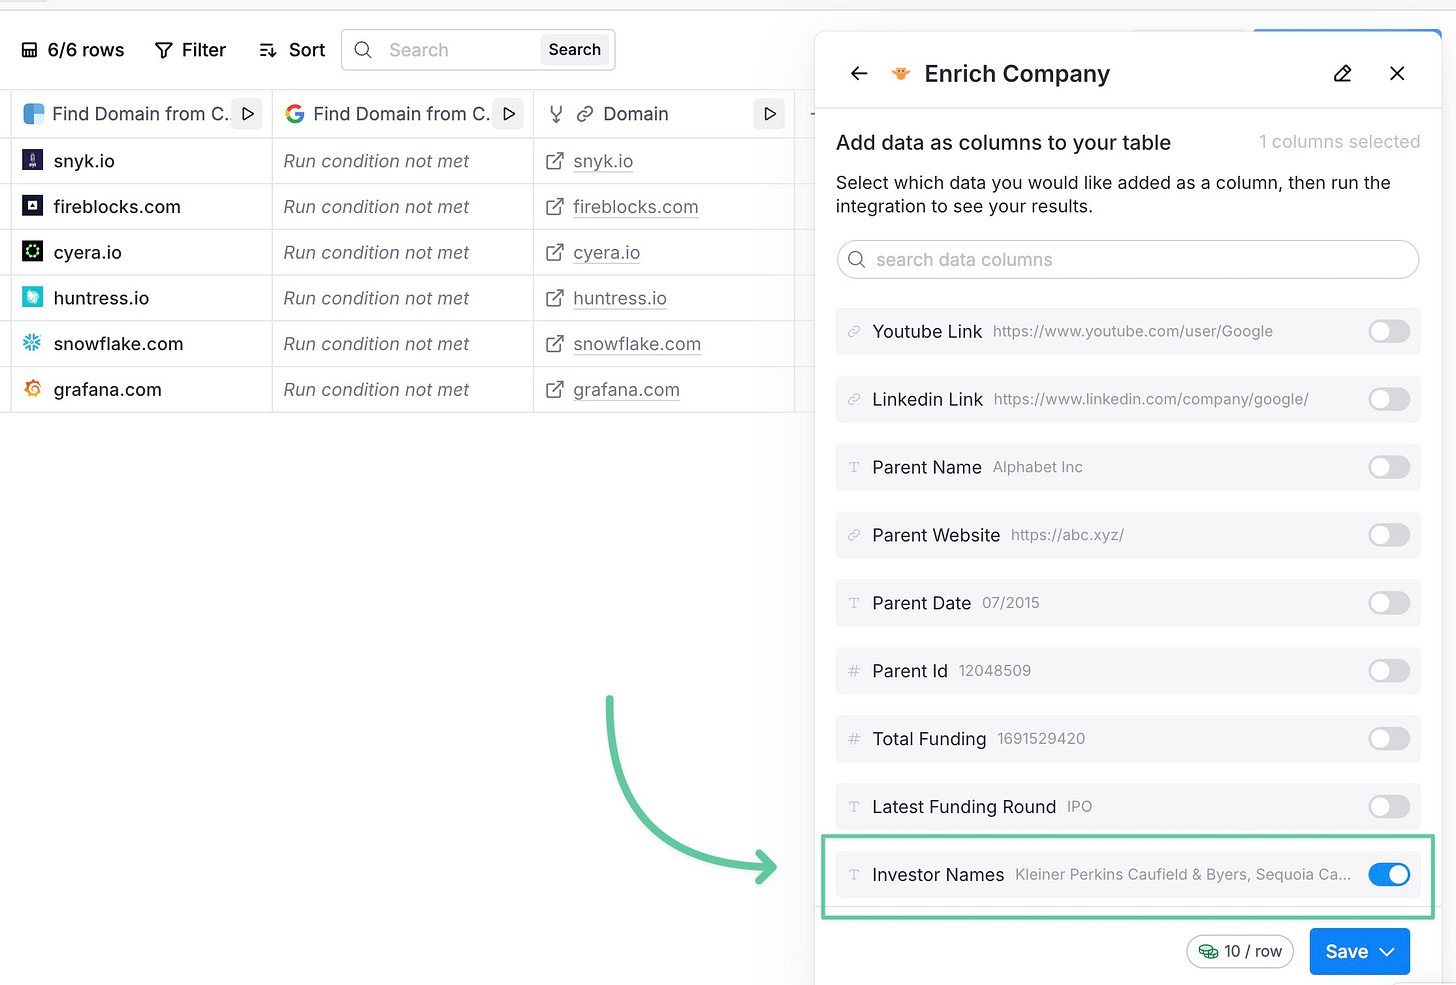Open external link icon for cyera.io
Image resolution: width=1456 pixels, height=985 pixels.
pos(555,253)
